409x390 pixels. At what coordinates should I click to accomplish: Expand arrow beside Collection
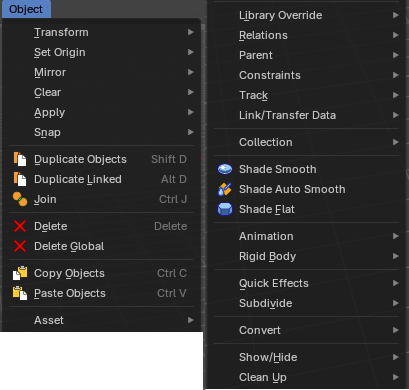click(396, 142)
